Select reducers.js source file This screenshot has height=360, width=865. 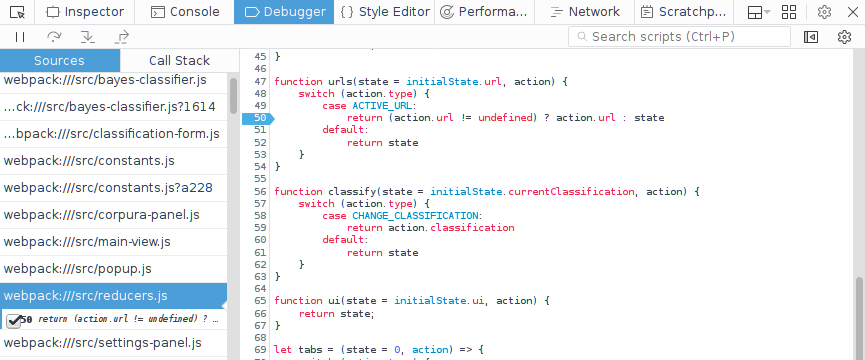point(113,296)
